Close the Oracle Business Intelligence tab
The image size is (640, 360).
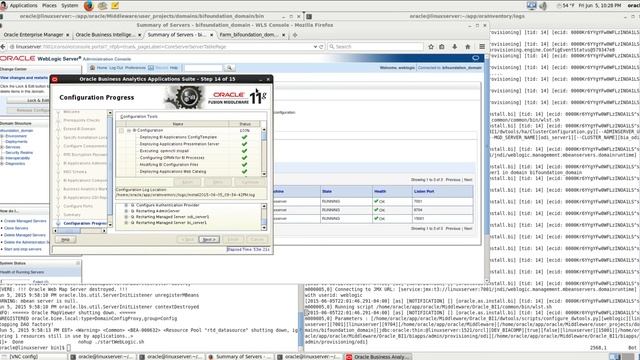pos(140,35)
